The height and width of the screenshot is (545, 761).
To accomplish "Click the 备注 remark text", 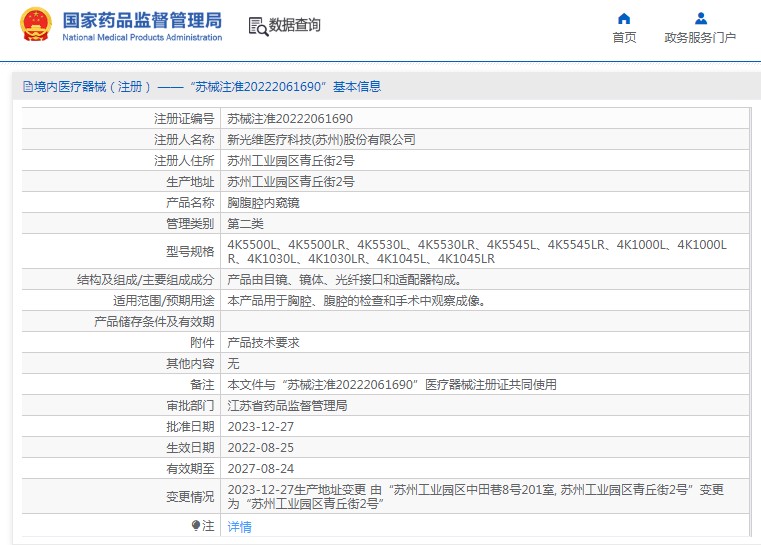I will (x=392, y=385).
